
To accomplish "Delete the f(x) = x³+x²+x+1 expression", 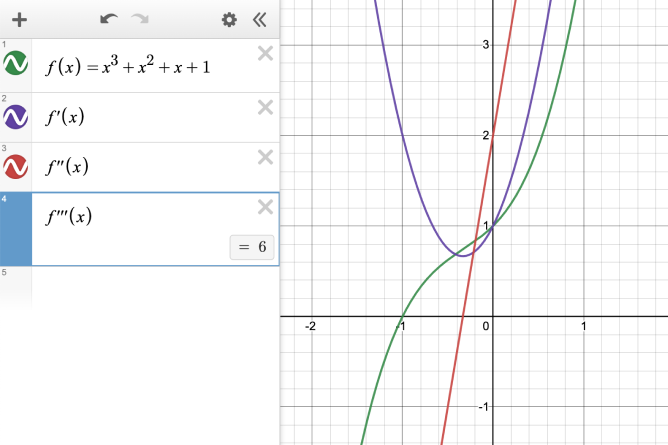I will [x=265, y=54].
